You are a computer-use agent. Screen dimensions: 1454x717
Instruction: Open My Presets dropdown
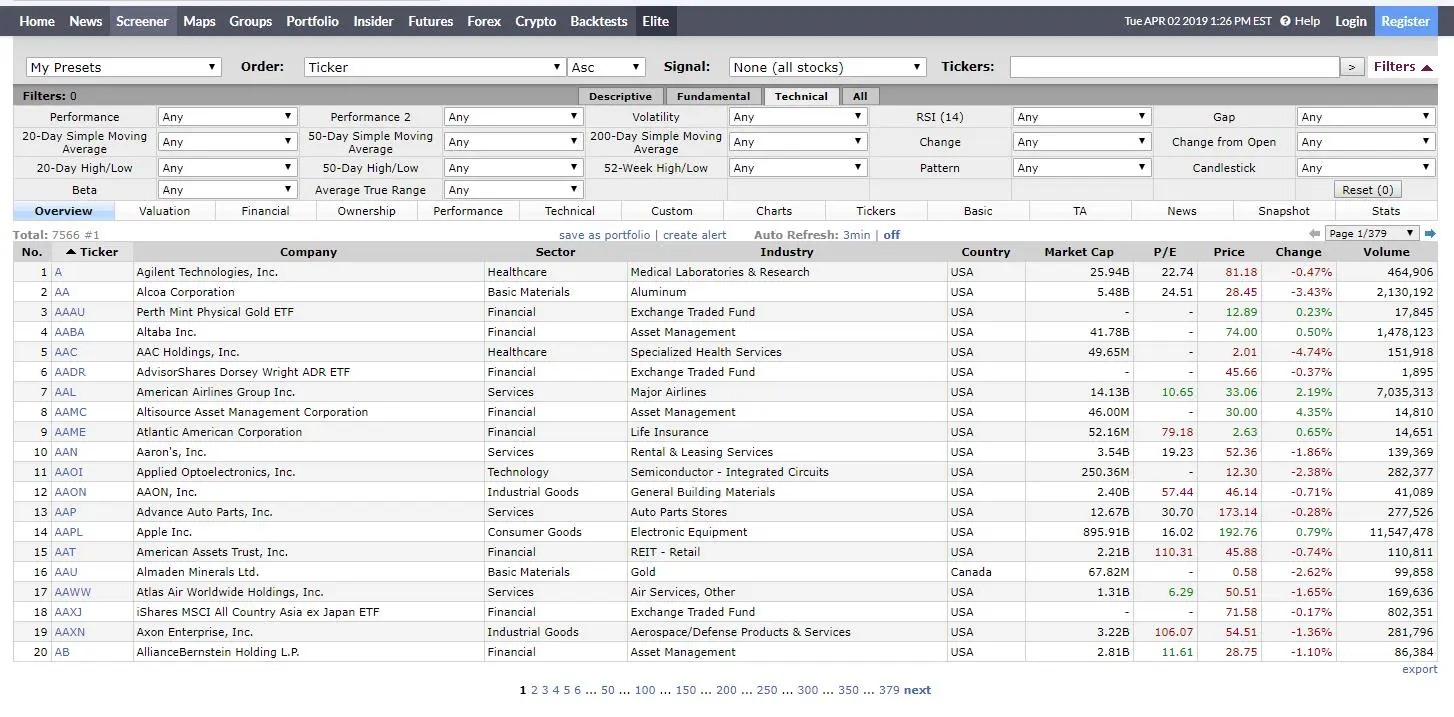click(124, 67)
